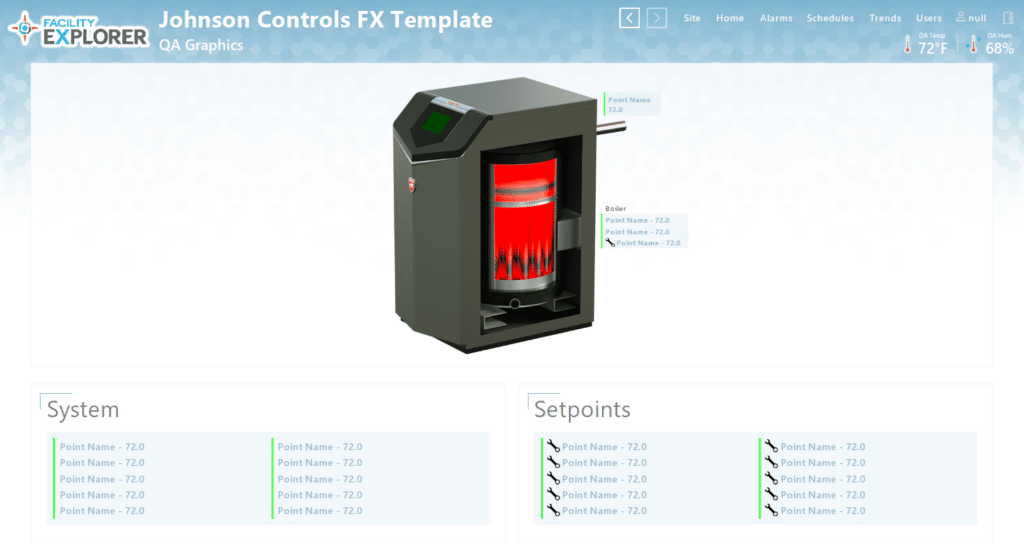1024x556 pixels.
Task: Click the 72°F outdoor temperature value
Action: tap(933, 48)
